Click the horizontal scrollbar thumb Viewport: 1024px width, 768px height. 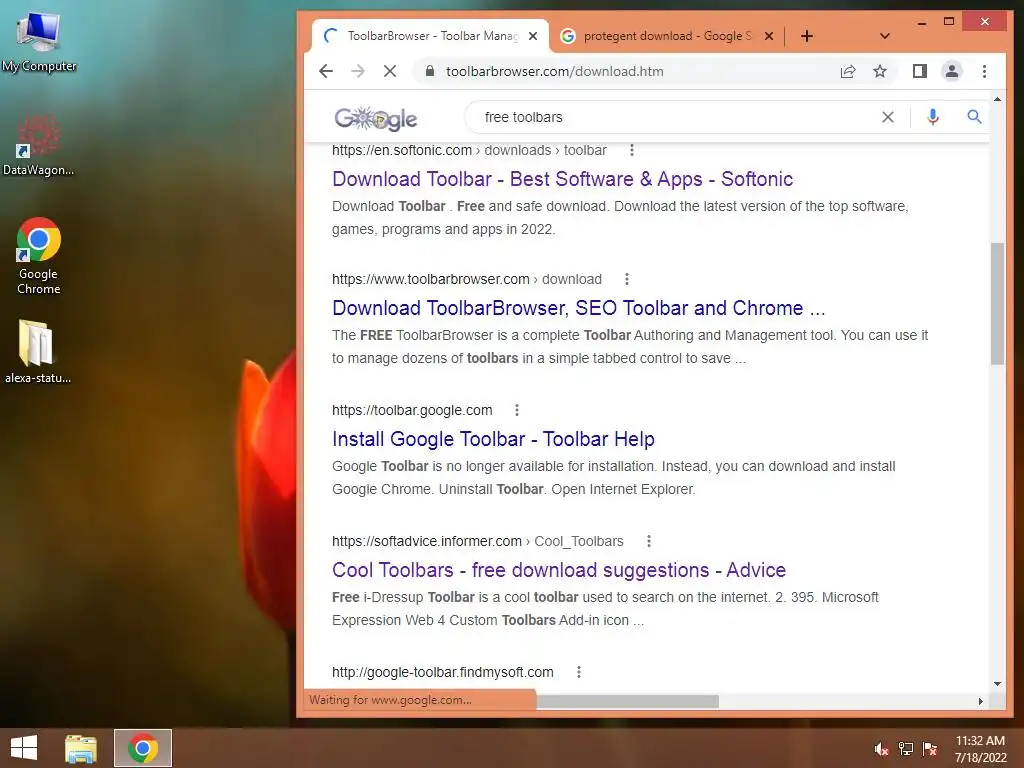coord(627,701)
